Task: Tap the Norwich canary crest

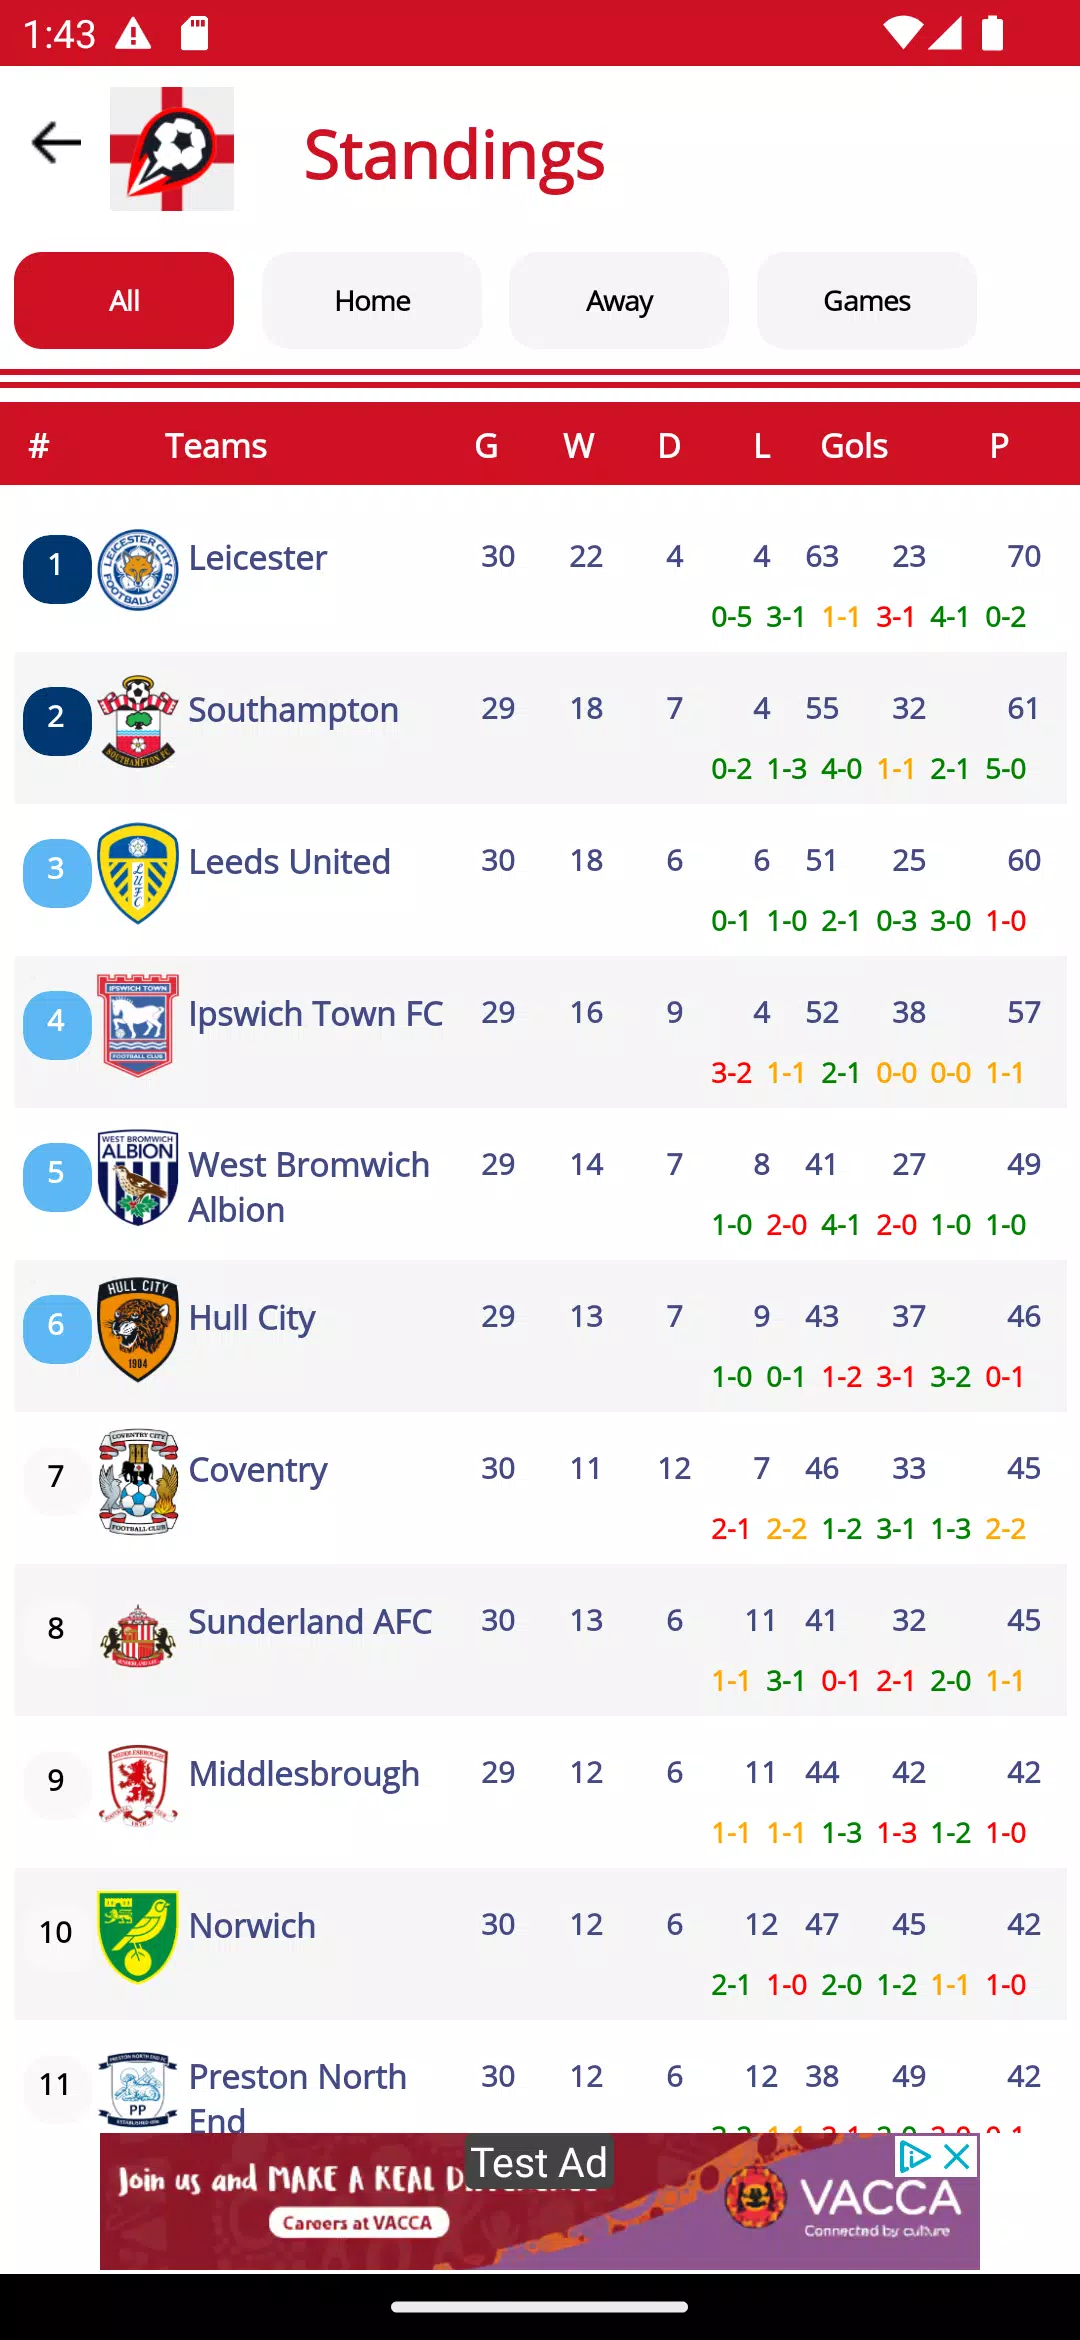Action: [138, 1937]
